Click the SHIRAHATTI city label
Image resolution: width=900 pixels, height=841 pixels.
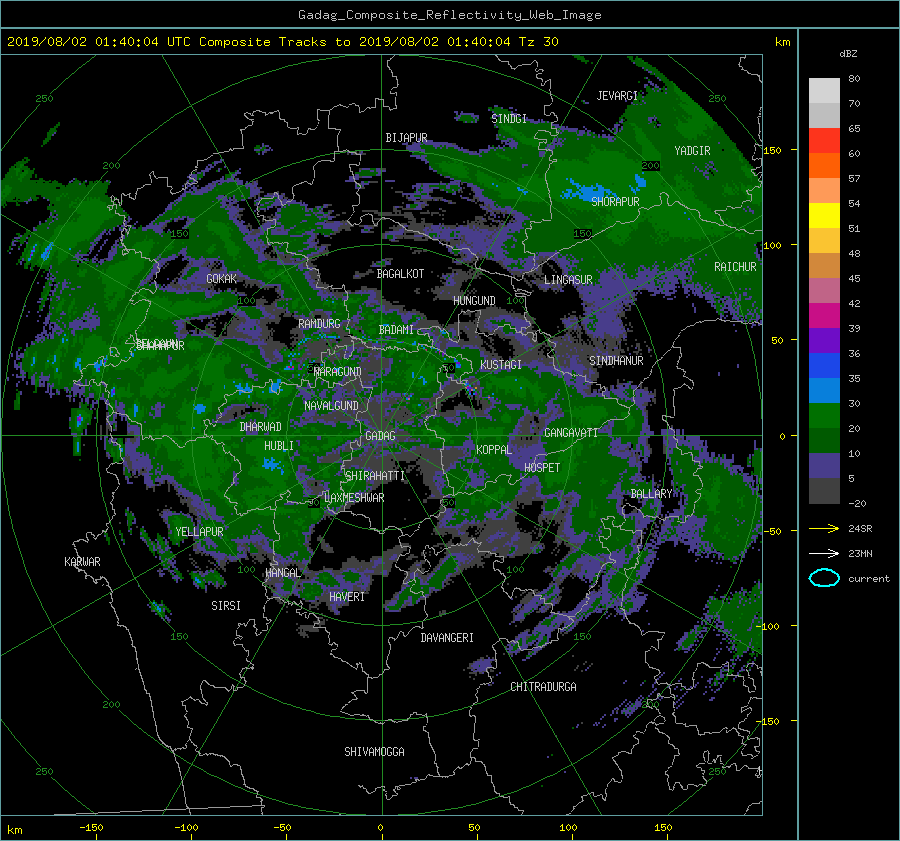(375, 476)
